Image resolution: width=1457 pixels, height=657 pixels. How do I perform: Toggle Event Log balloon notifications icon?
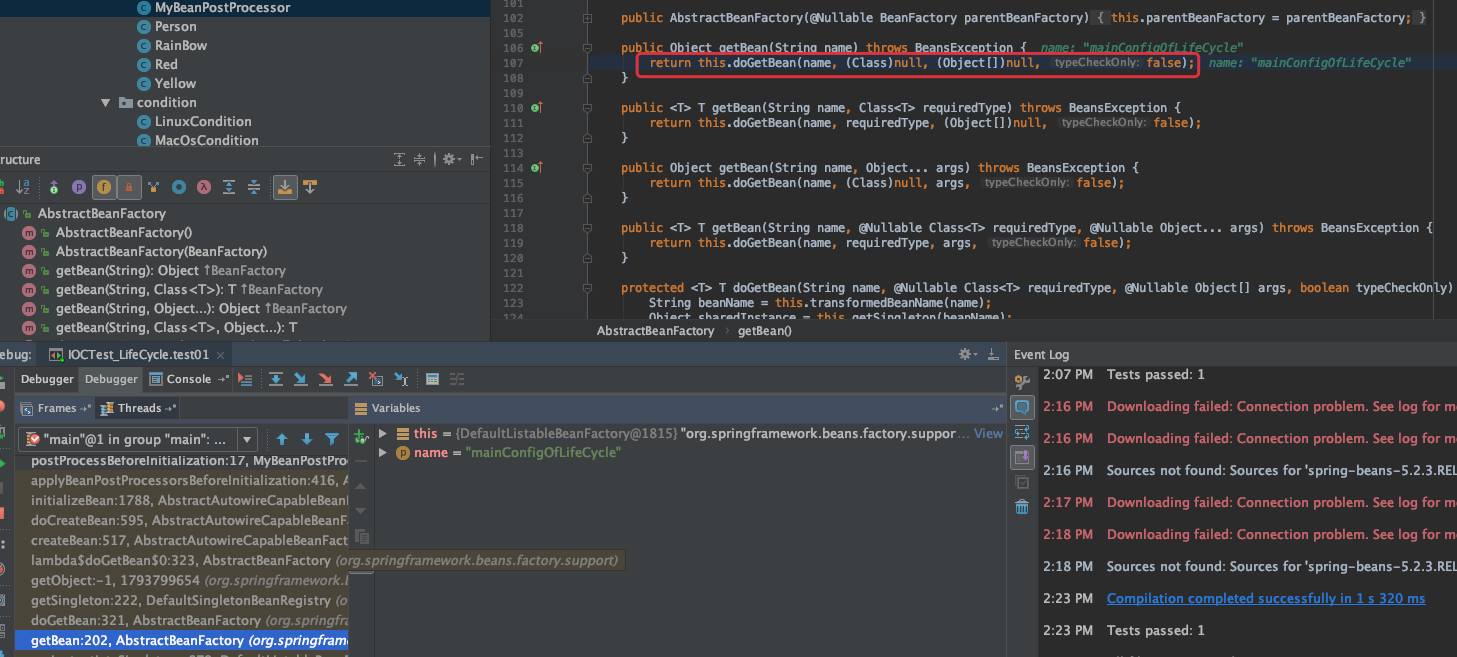pos(1022,407)
